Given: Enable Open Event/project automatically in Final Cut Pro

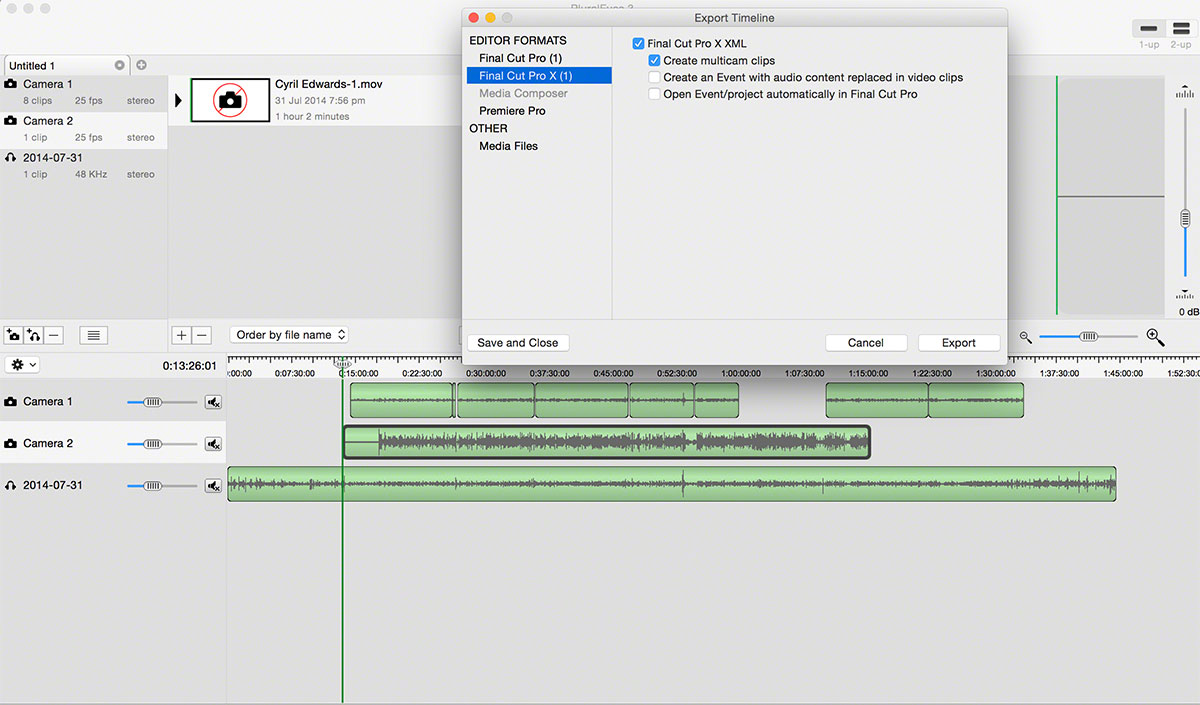Looking at the screenshot, I should (654, 94).
